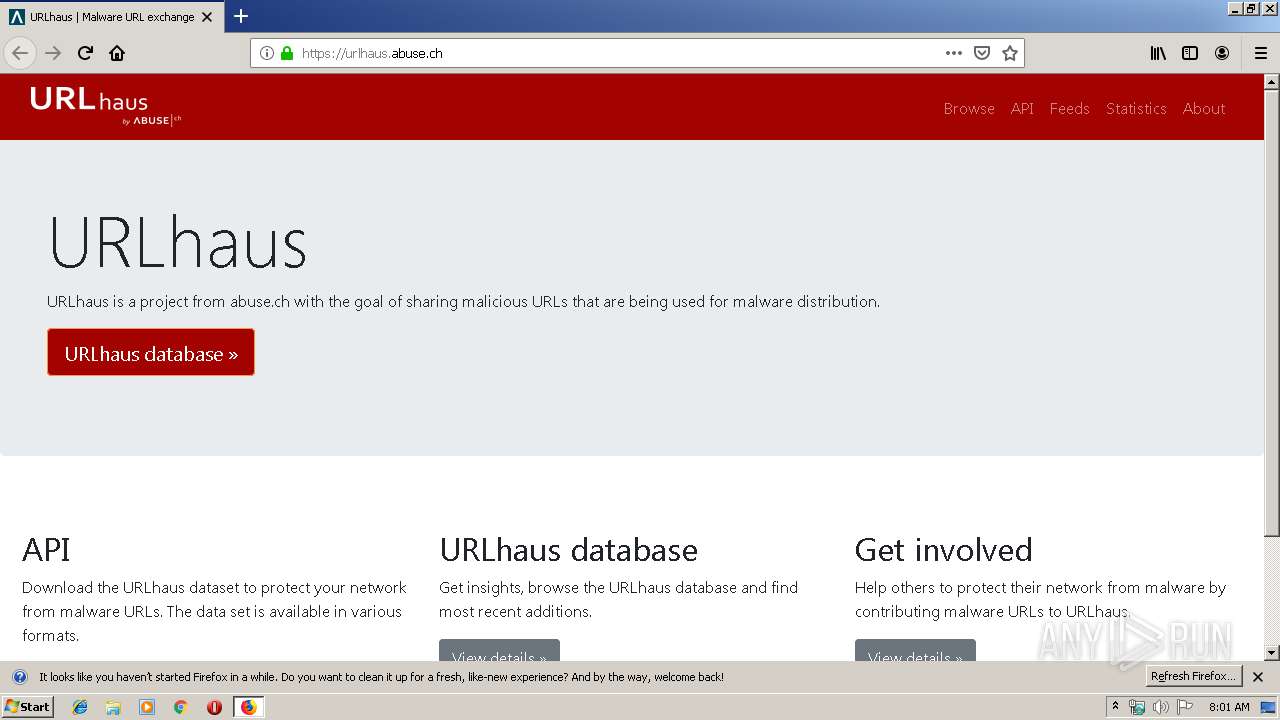Open the Statistics navigation link
Viewport: 1280px width, 720px height.
[1136, 108]
